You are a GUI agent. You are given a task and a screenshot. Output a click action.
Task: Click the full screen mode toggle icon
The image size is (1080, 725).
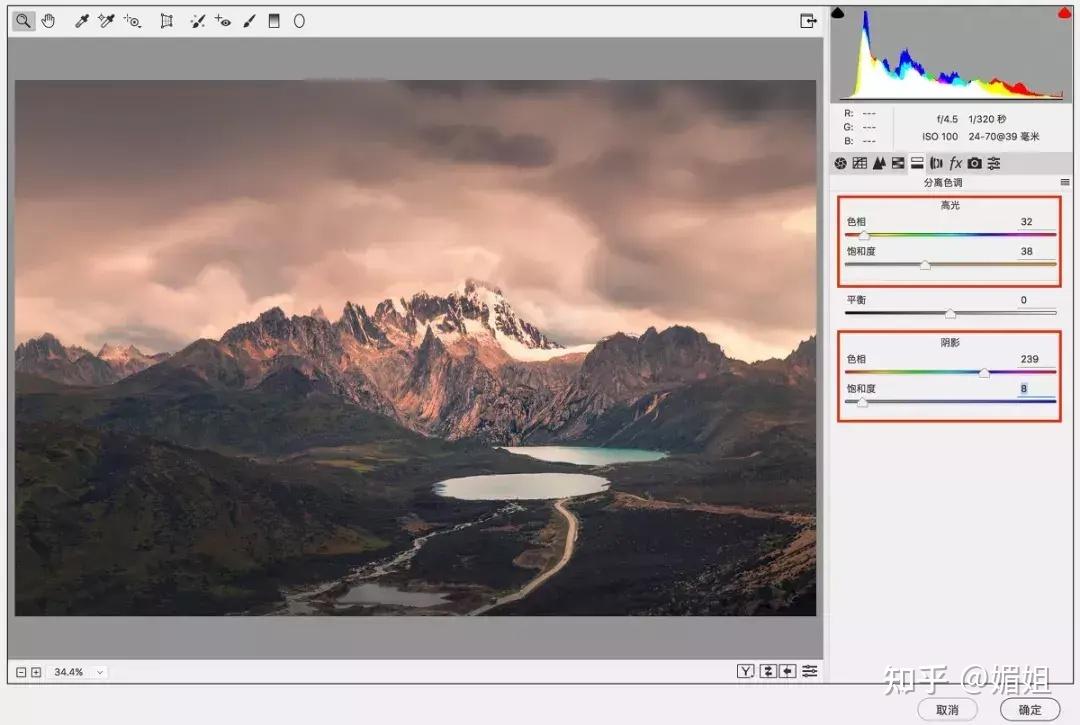coord(808,21)
